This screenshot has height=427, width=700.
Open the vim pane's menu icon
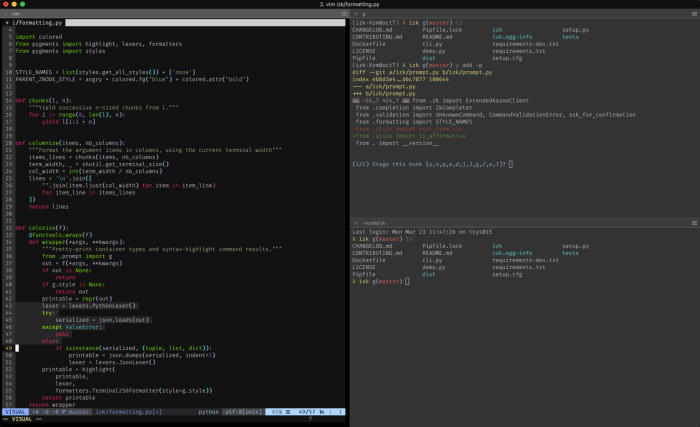(x=344, y=14)
